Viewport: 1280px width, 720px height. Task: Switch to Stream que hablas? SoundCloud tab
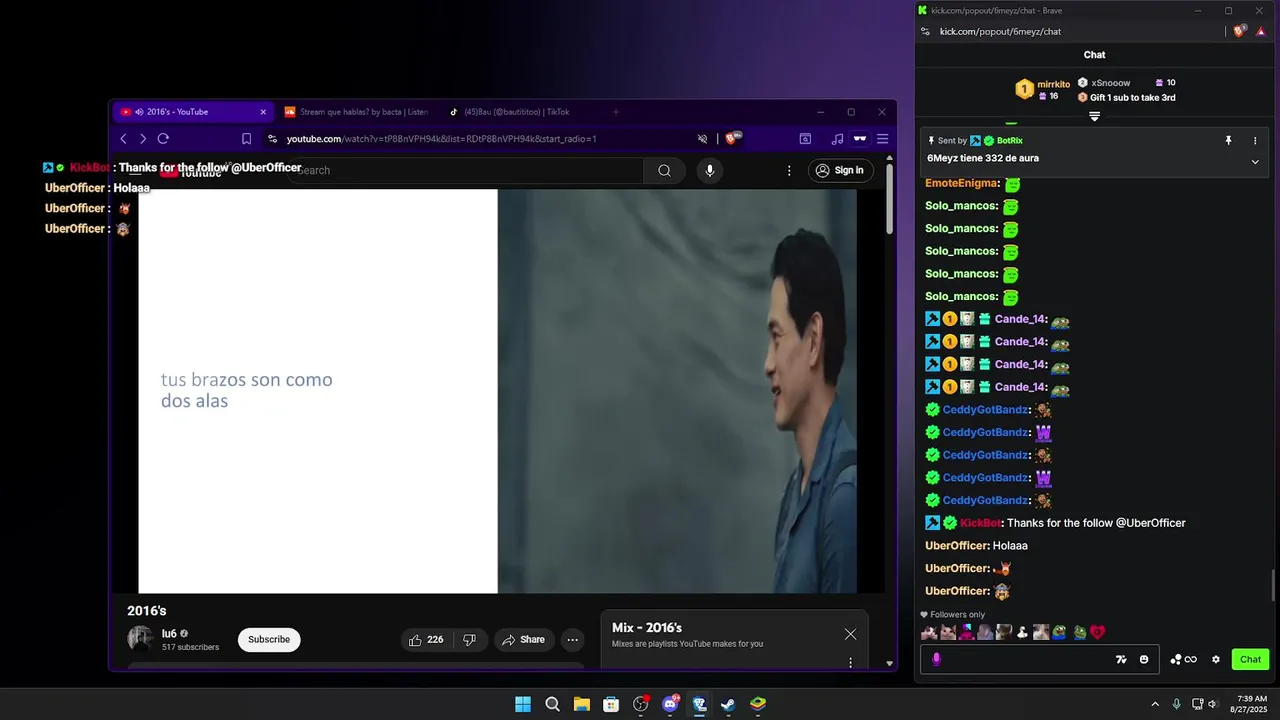click(x=356, y=112)
